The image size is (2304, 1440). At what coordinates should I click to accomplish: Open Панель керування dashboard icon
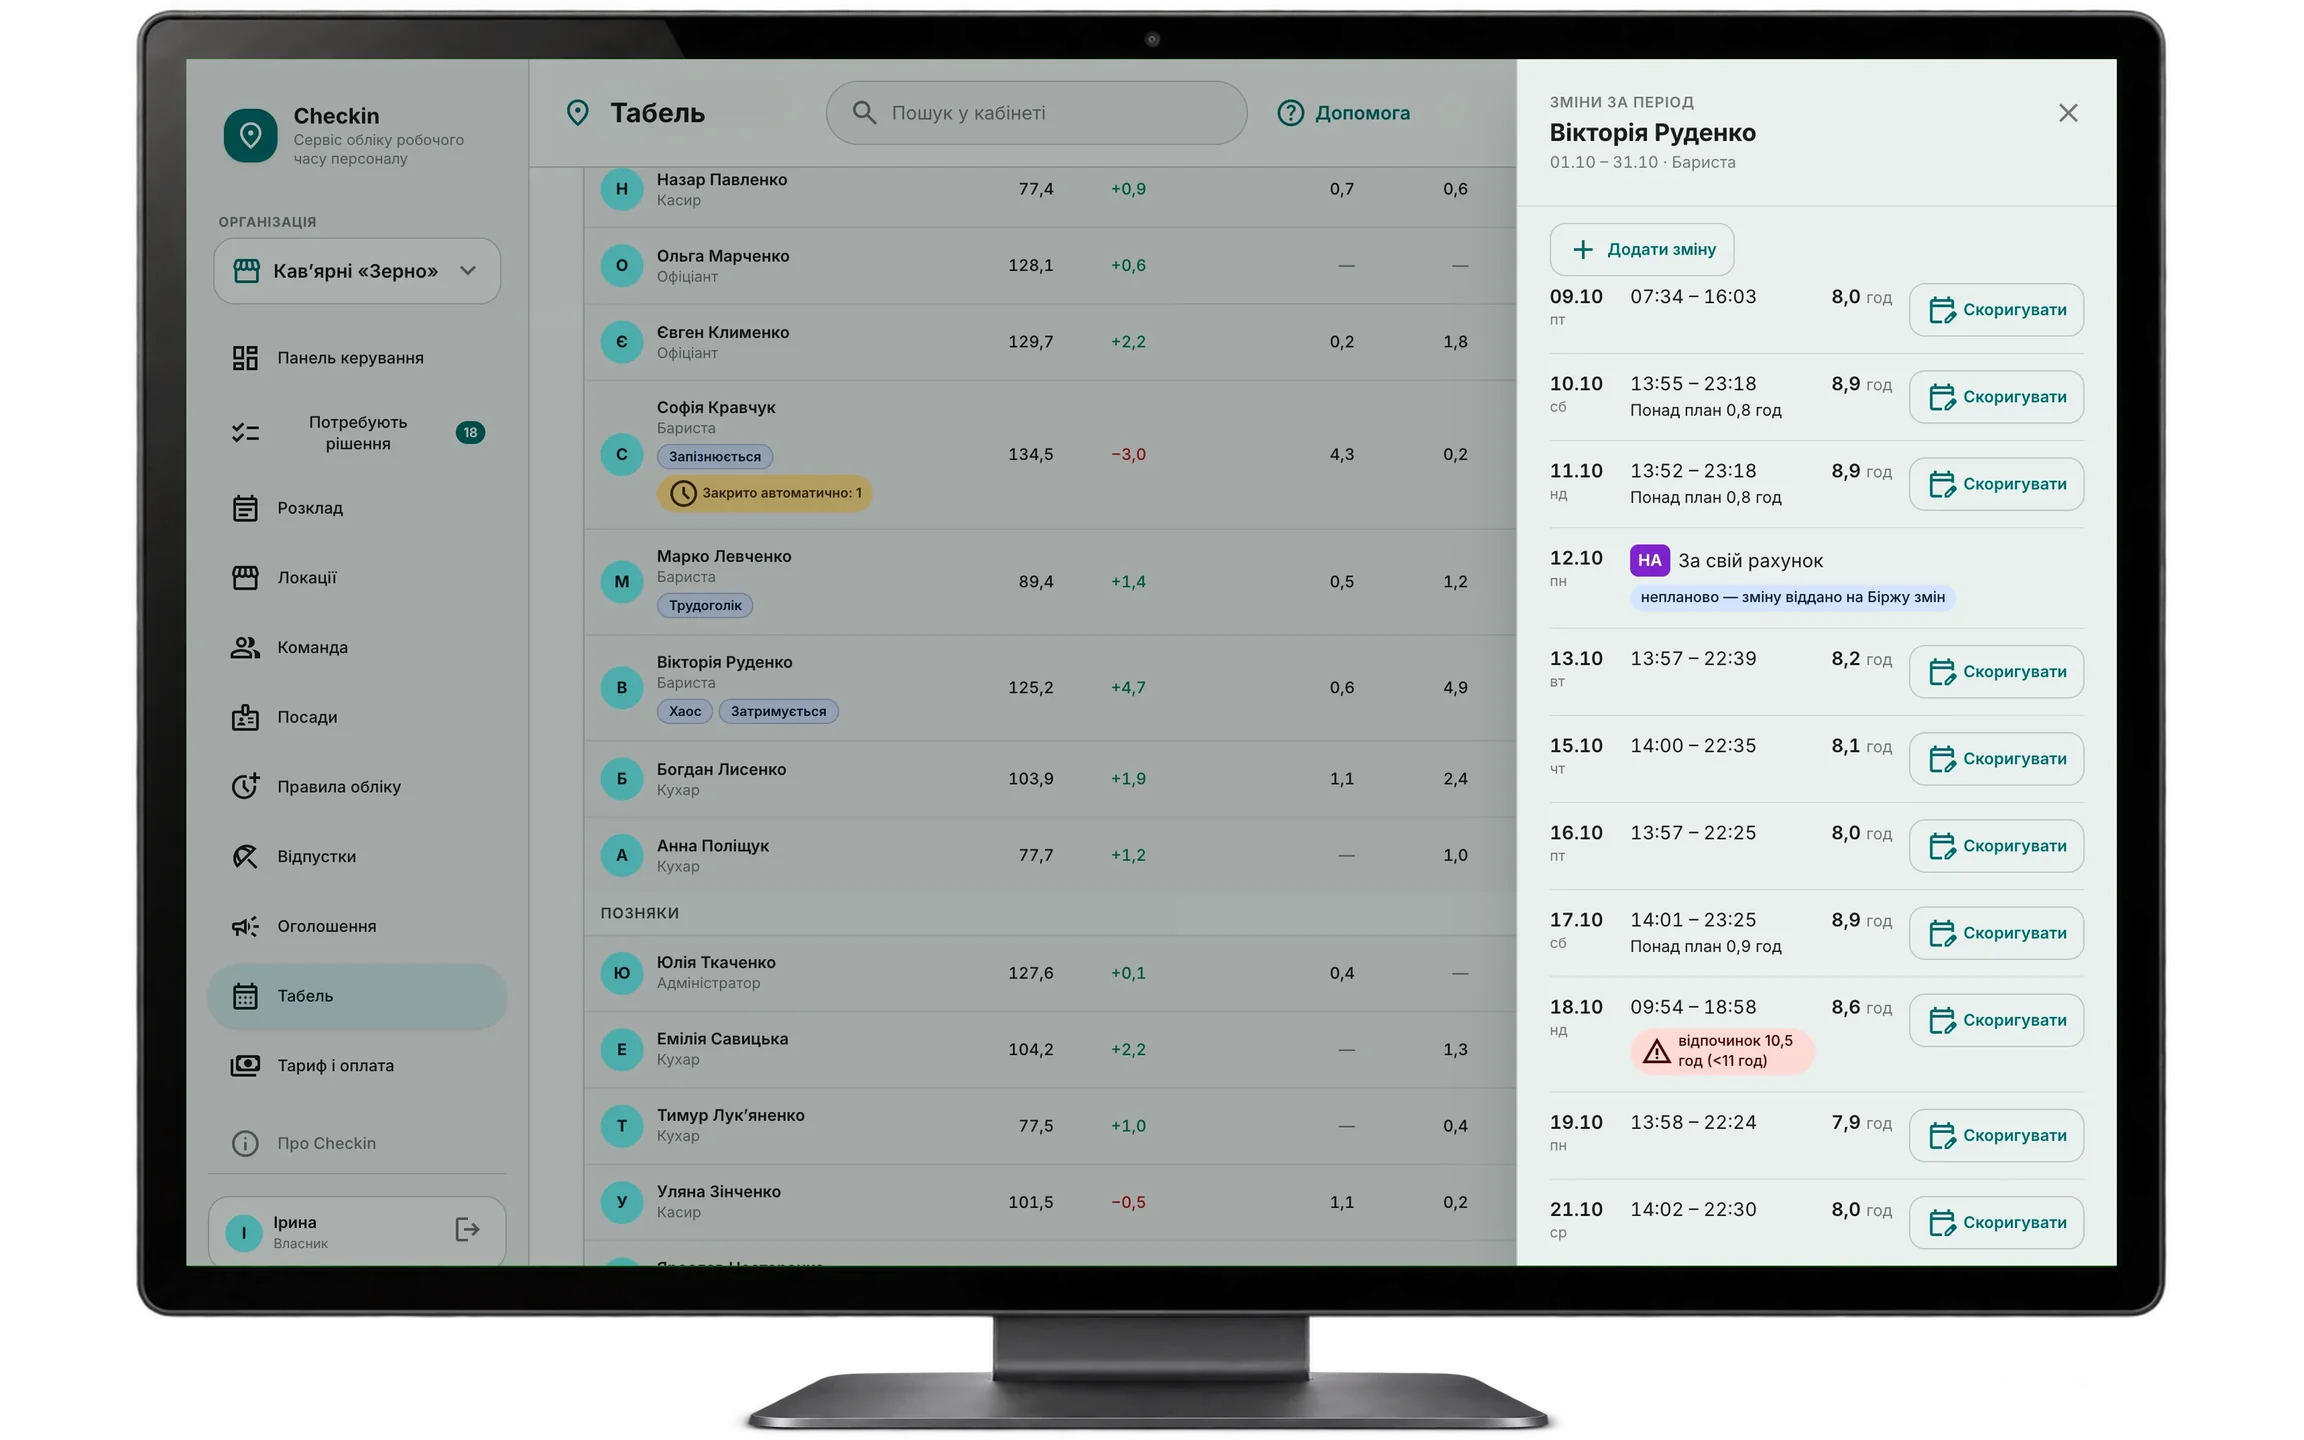point(245,358)
